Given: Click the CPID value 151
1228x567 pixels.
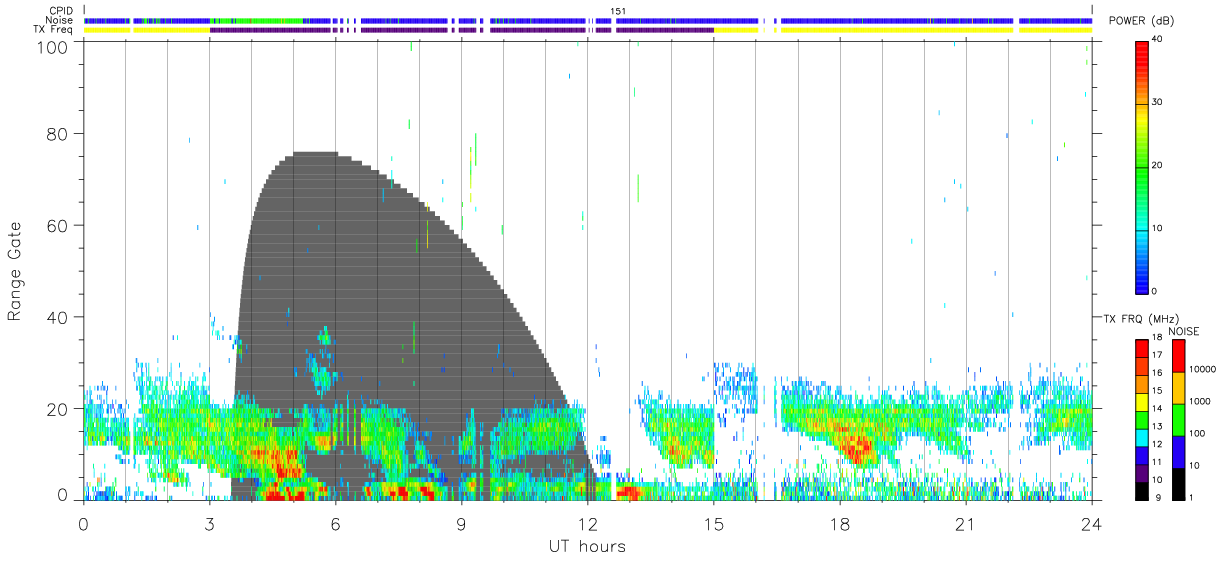Looking at the screenshot, I should (619, 11).
